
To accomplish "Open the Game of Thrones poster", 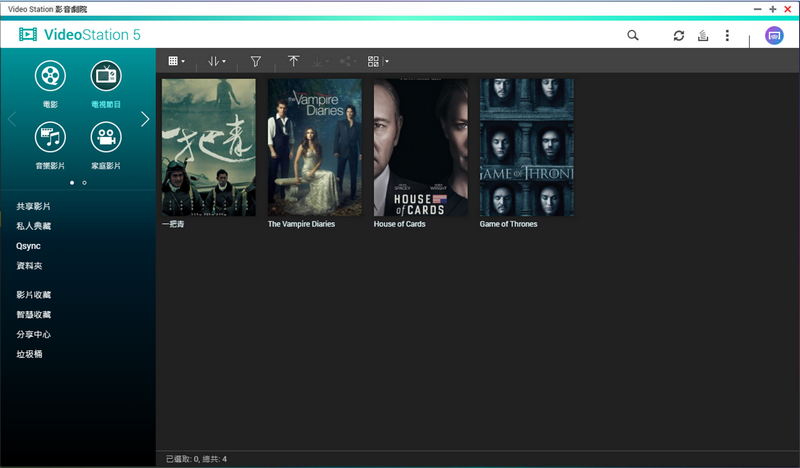I will click(527, 147).
